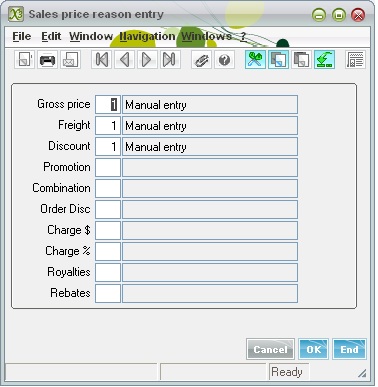Click the paperclip attachment icon
The height and width of the screenshot is (387, 378).
point(201,60)
